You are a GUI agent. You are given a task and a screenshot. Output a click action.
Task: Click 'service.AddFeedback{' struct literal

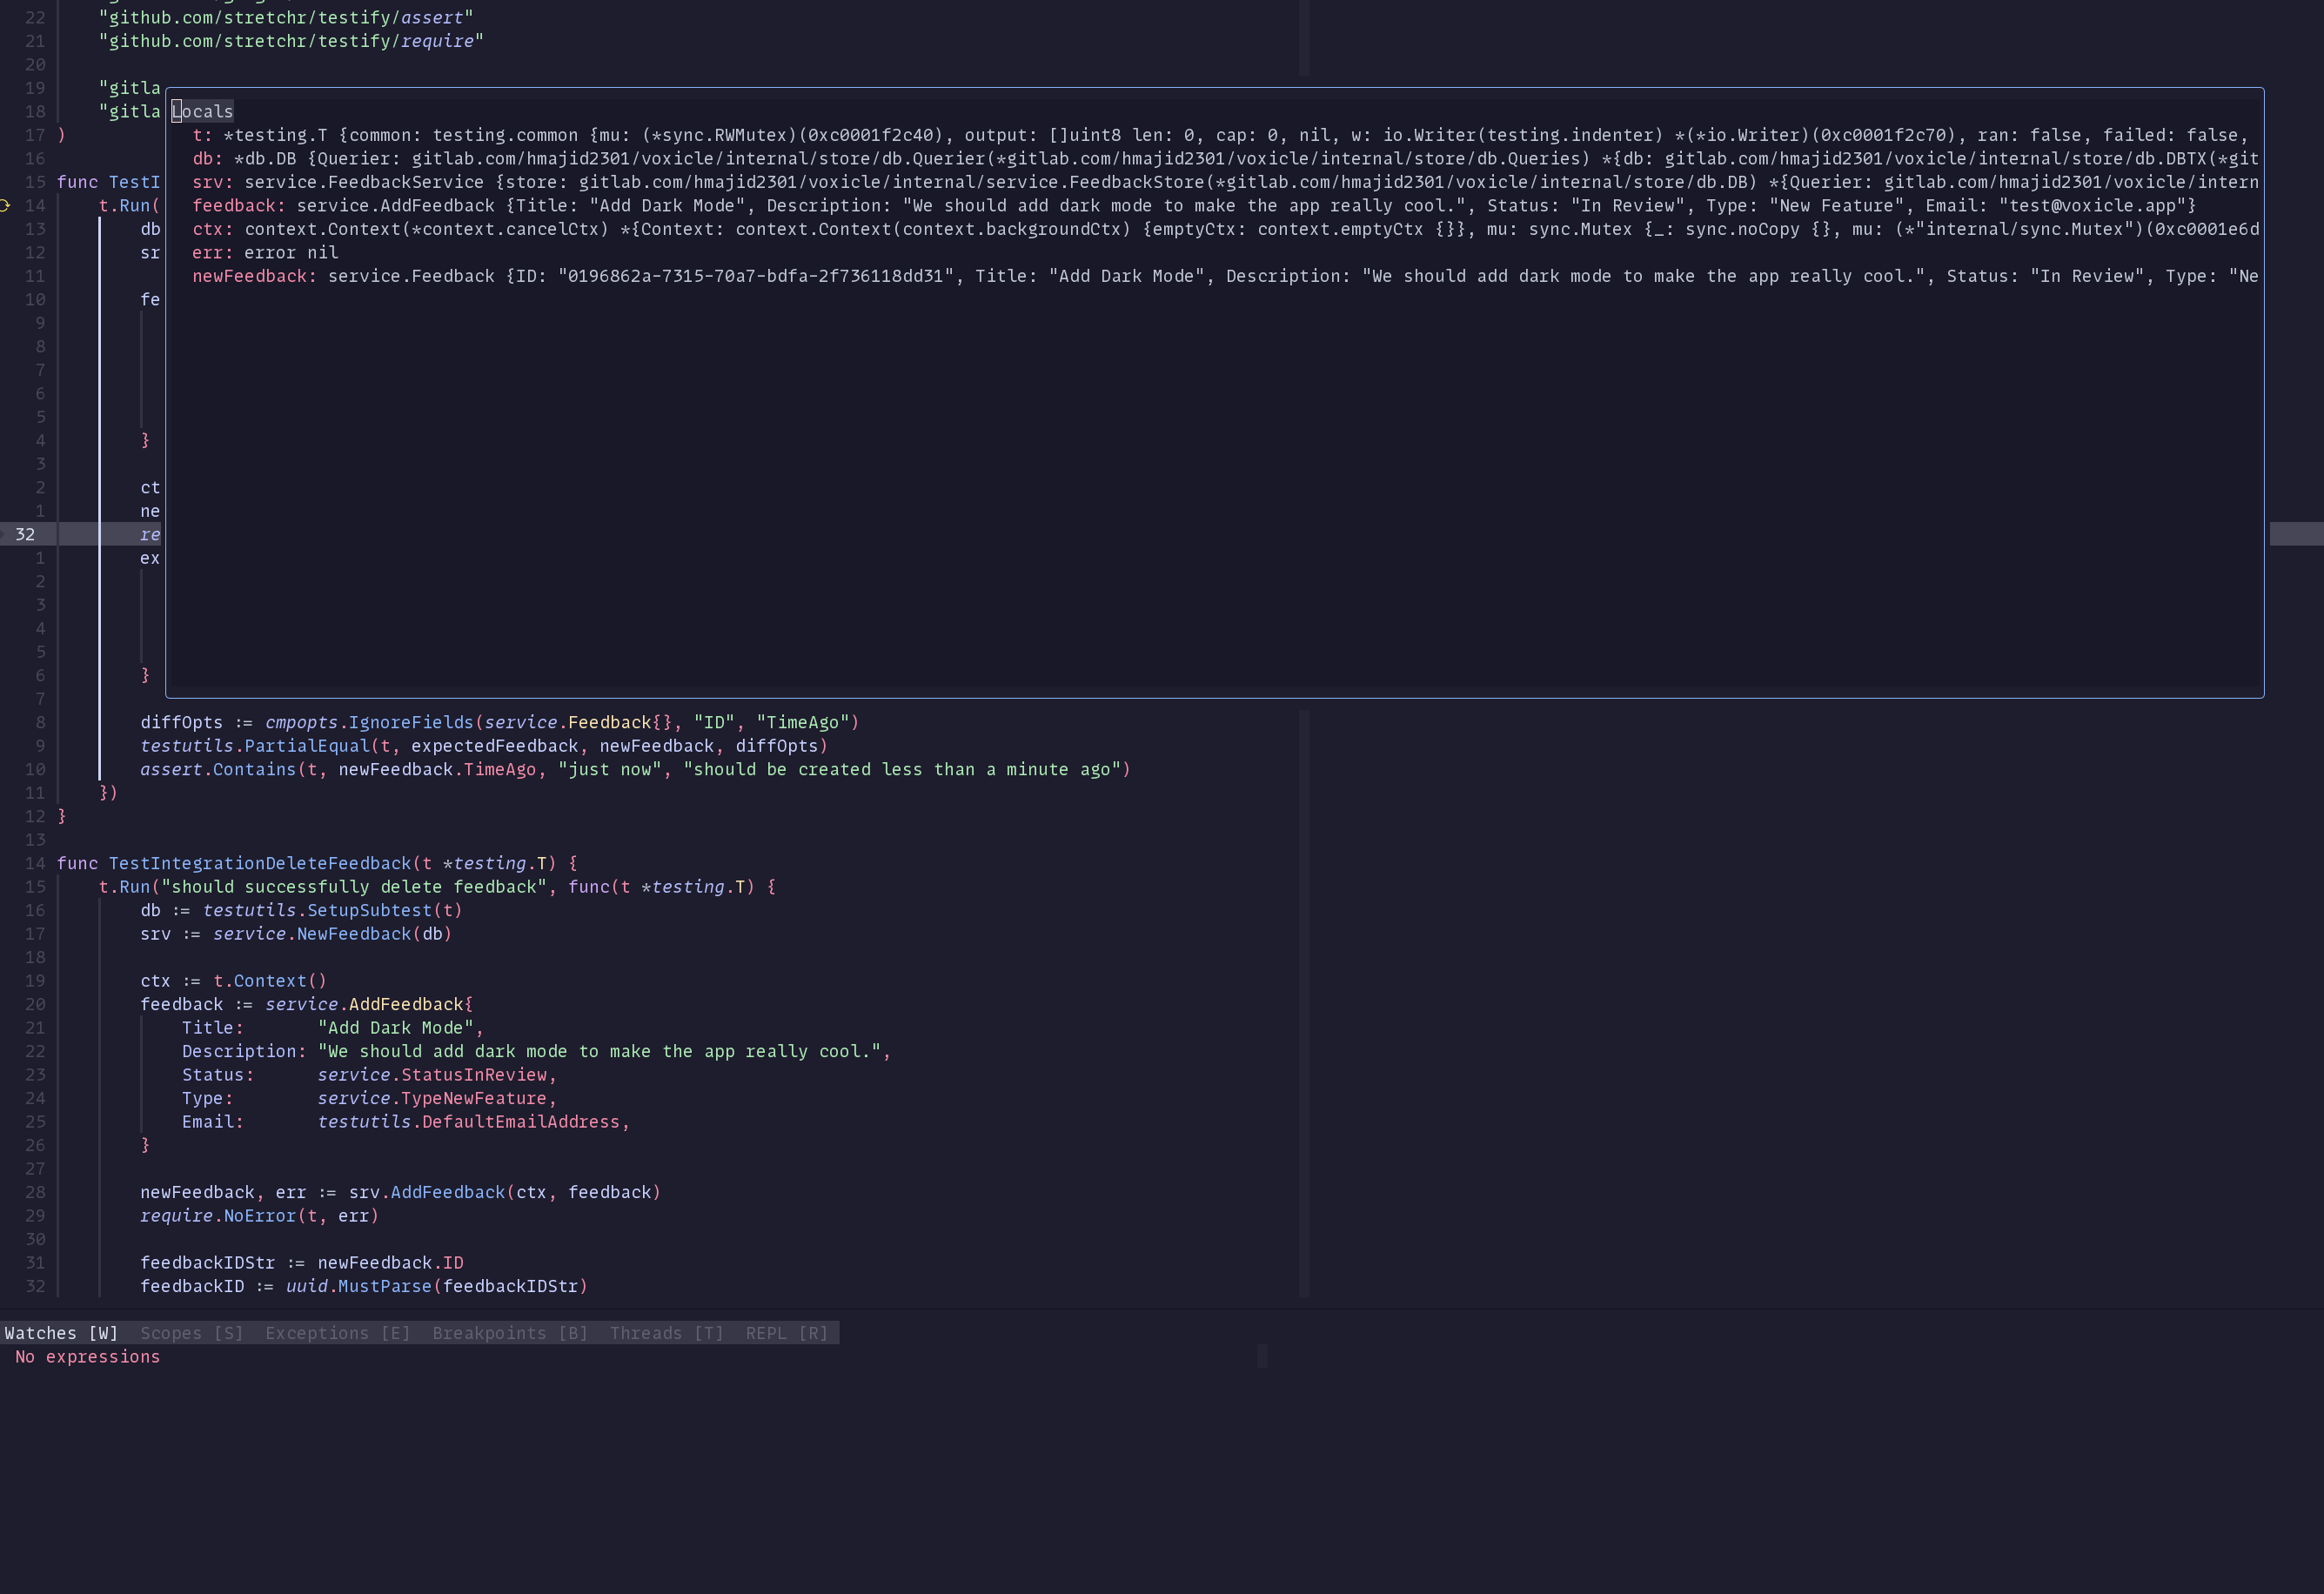(x=369, y=1004)
